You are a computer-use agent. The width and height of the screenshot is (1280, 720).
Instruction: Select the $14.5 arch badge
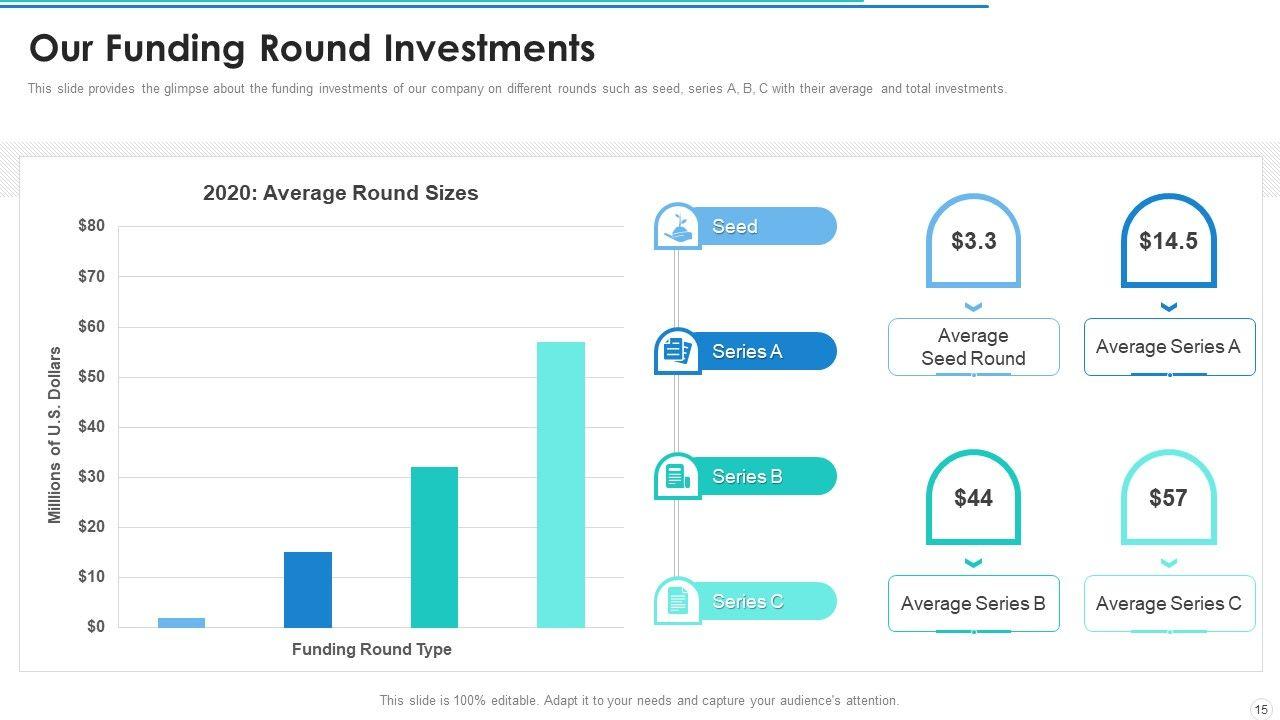click(x=1168, y=241)
